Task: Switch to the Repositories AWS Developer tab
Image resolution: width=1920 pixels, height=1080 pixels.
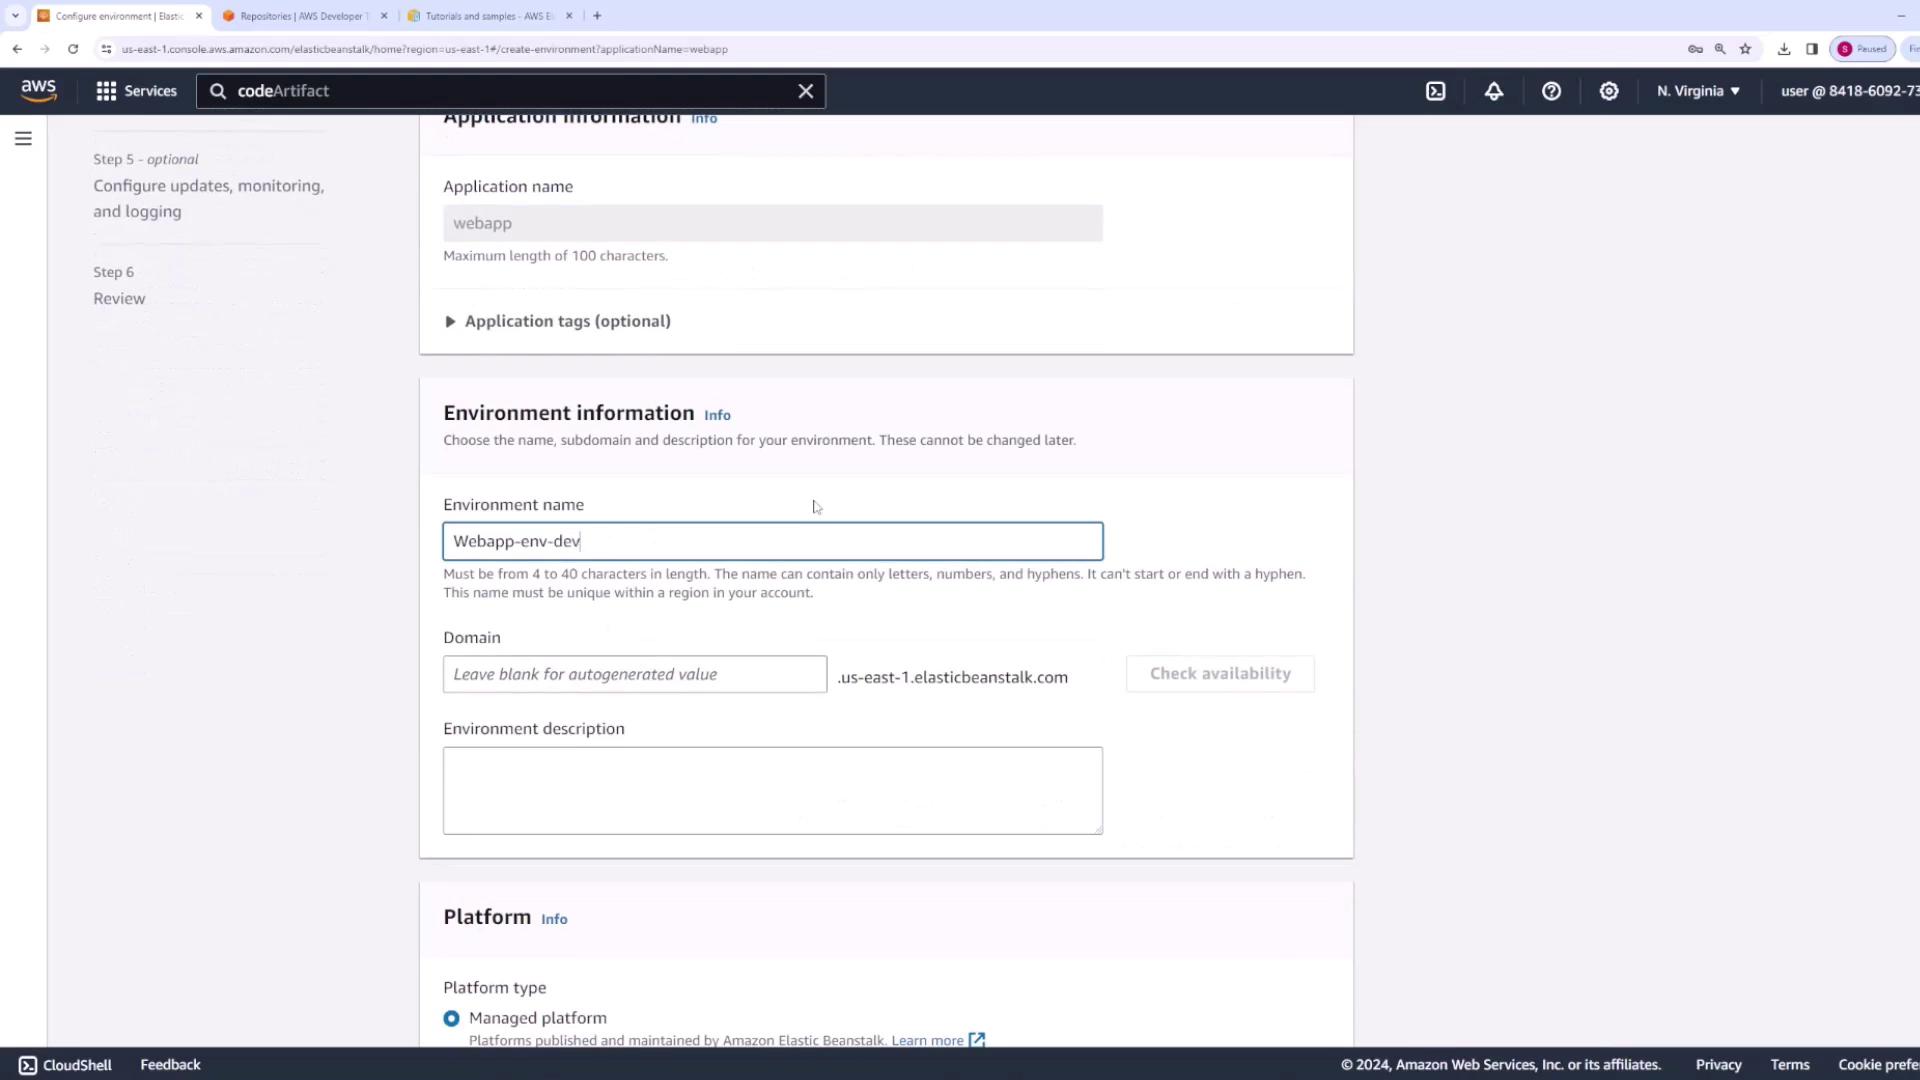Action: point(300,16)
